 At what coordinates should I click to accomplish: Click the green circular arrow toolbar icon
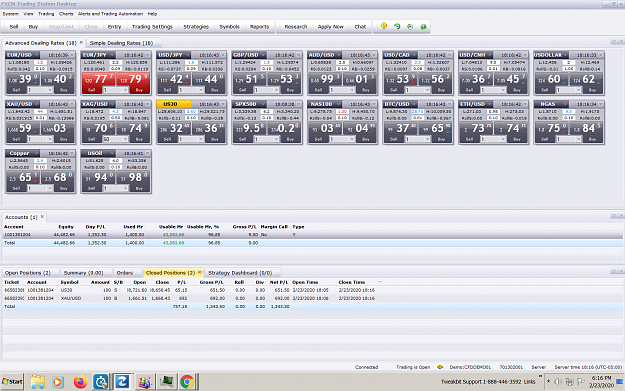click(x=397, y=26)
